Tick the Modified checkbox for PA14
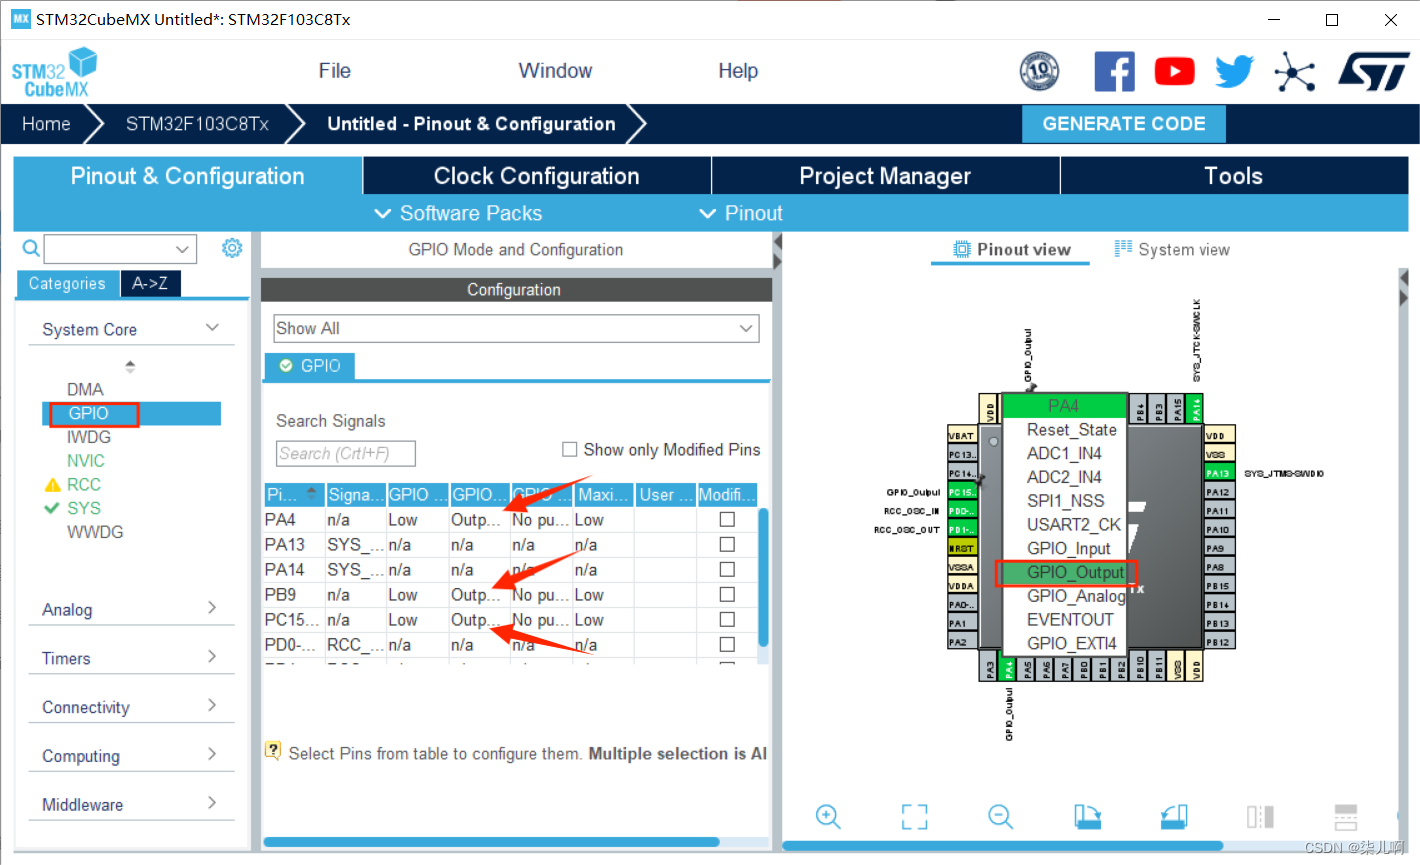 point(727,569)
